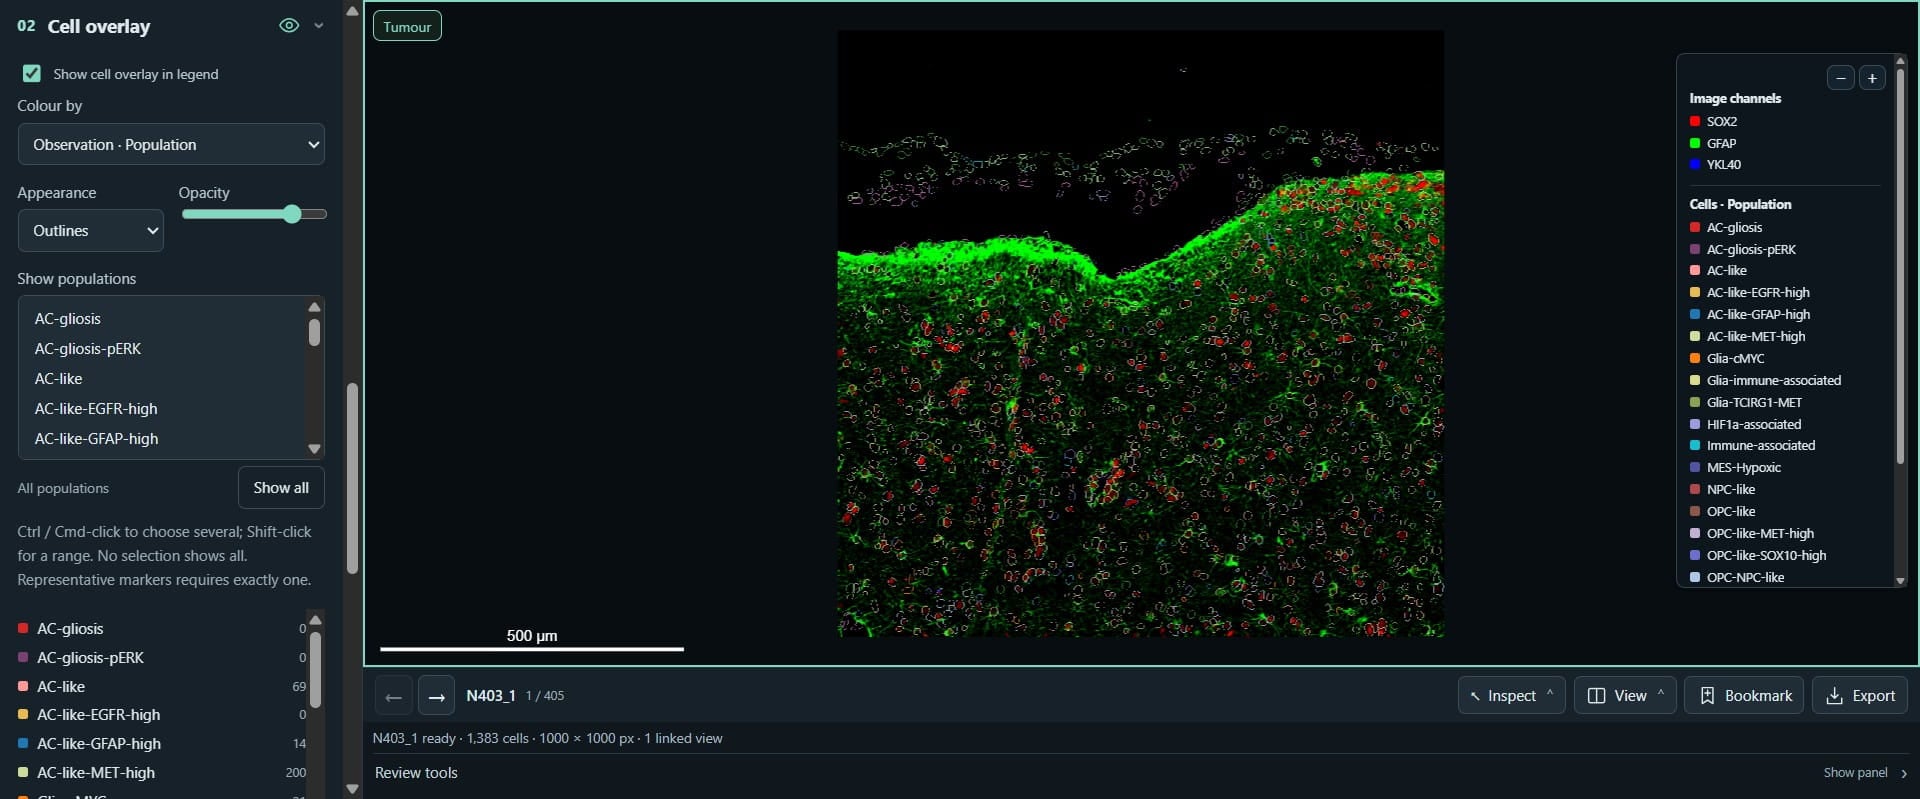Open the Appearance Outlines dropdown
The height and width of the screenshot is (799, 1920).
coord(91,230)
